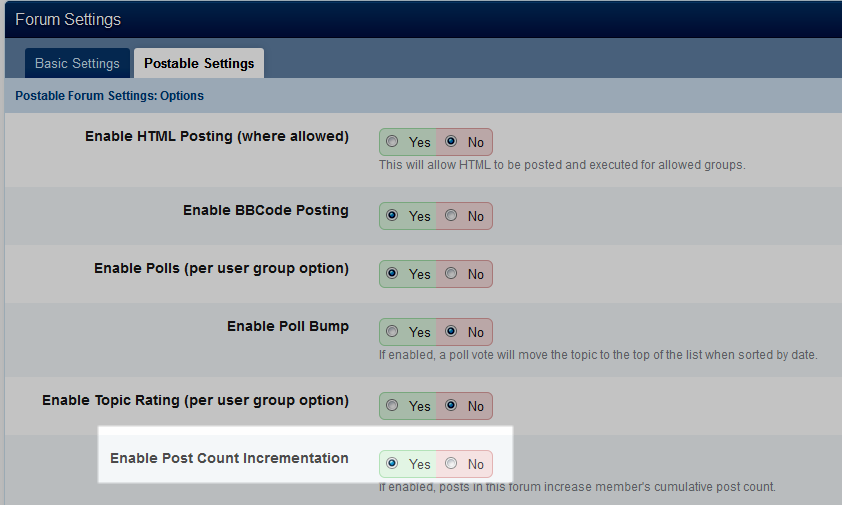842x505 pixels.
Task: Open the Postable Settings tab
Action: click(199, 63)
